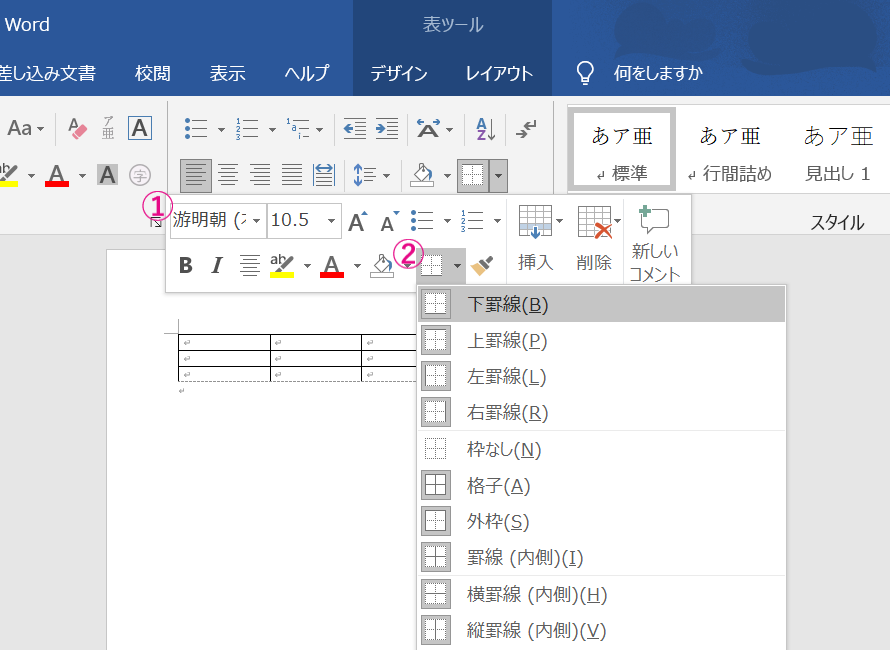
Task: Open mini toolbar highlight color dropdown arrow
Action: [307, 265]
